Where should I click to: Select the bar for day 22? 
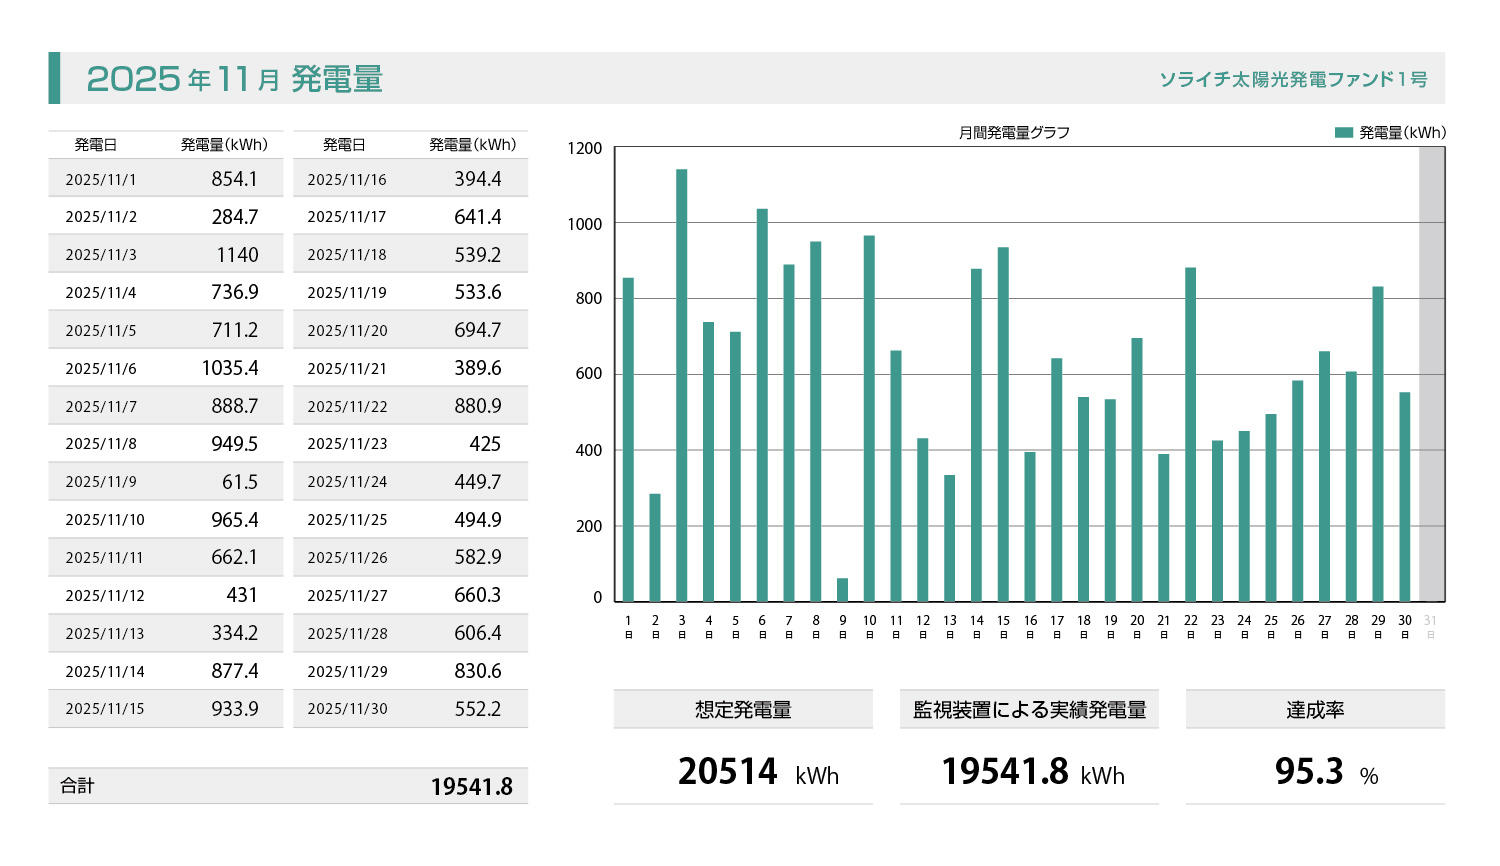point(1190,434)
